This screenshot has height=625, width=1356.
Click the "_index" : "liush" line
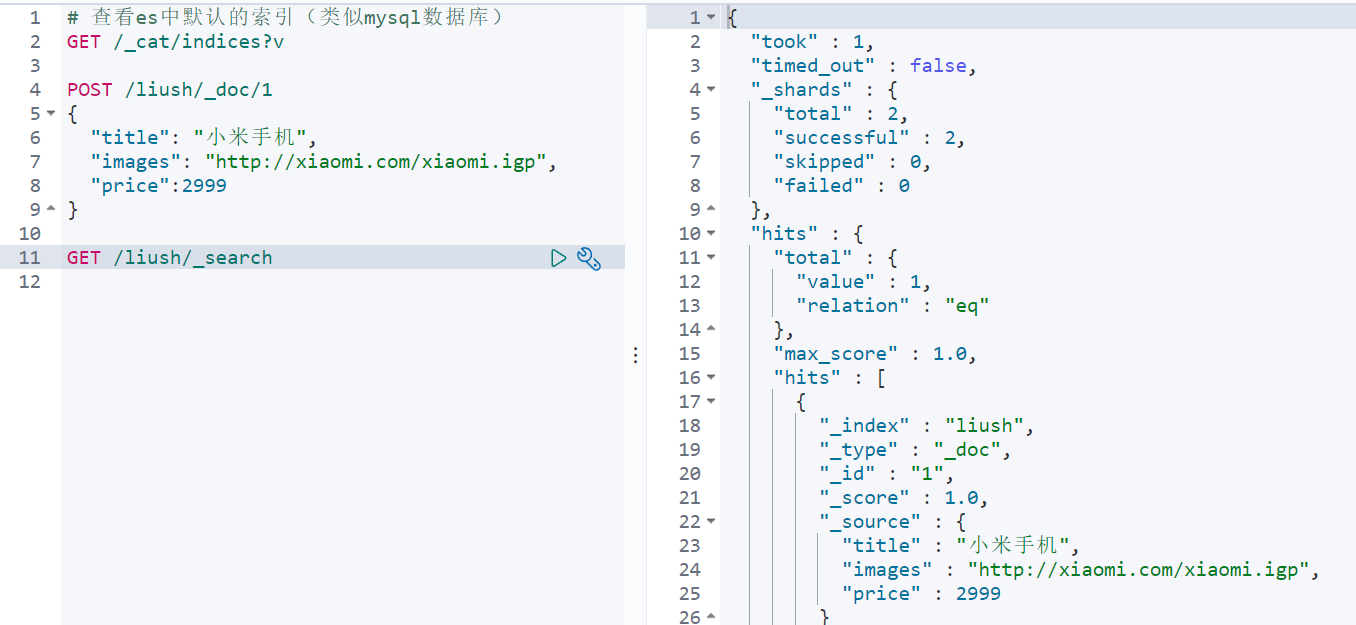(926, 426)
